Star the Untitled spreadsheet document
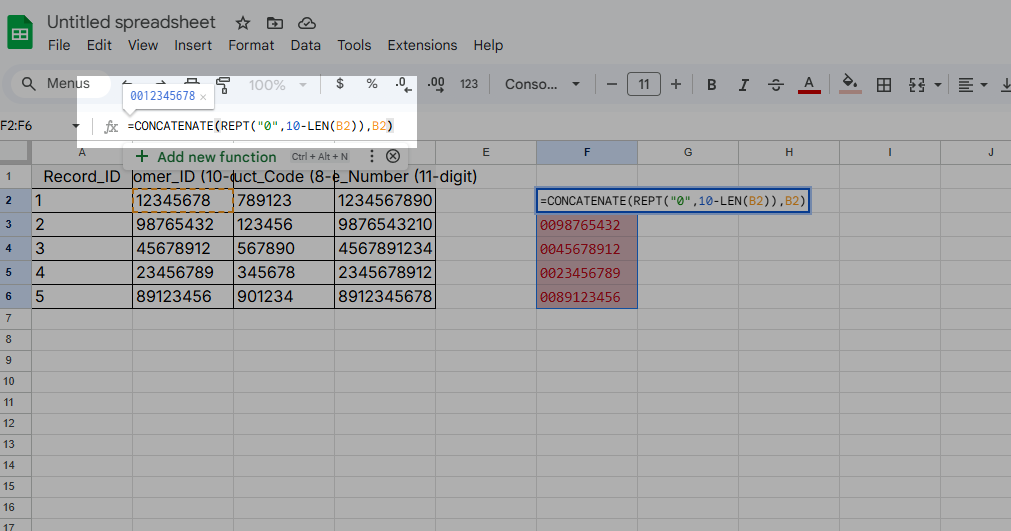The width and height of the screenshot is (1011, 531). click(x=243, y=23)
